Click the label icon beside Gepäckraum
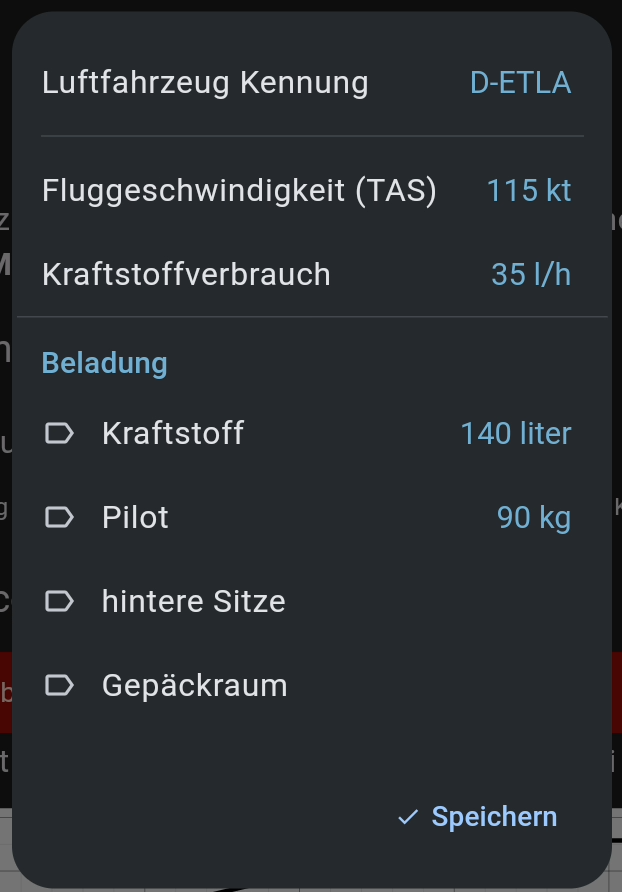This screenshot has height=892, width=622. [x=60, y=685]
